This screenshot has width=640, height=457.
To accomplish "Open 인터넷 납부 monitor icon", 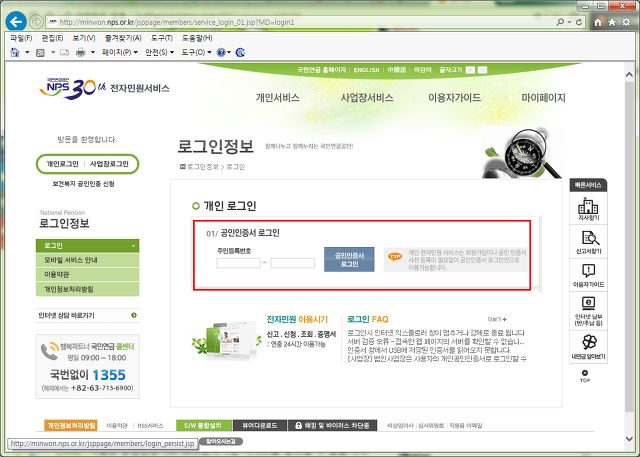I will click(x=588, y=311).
